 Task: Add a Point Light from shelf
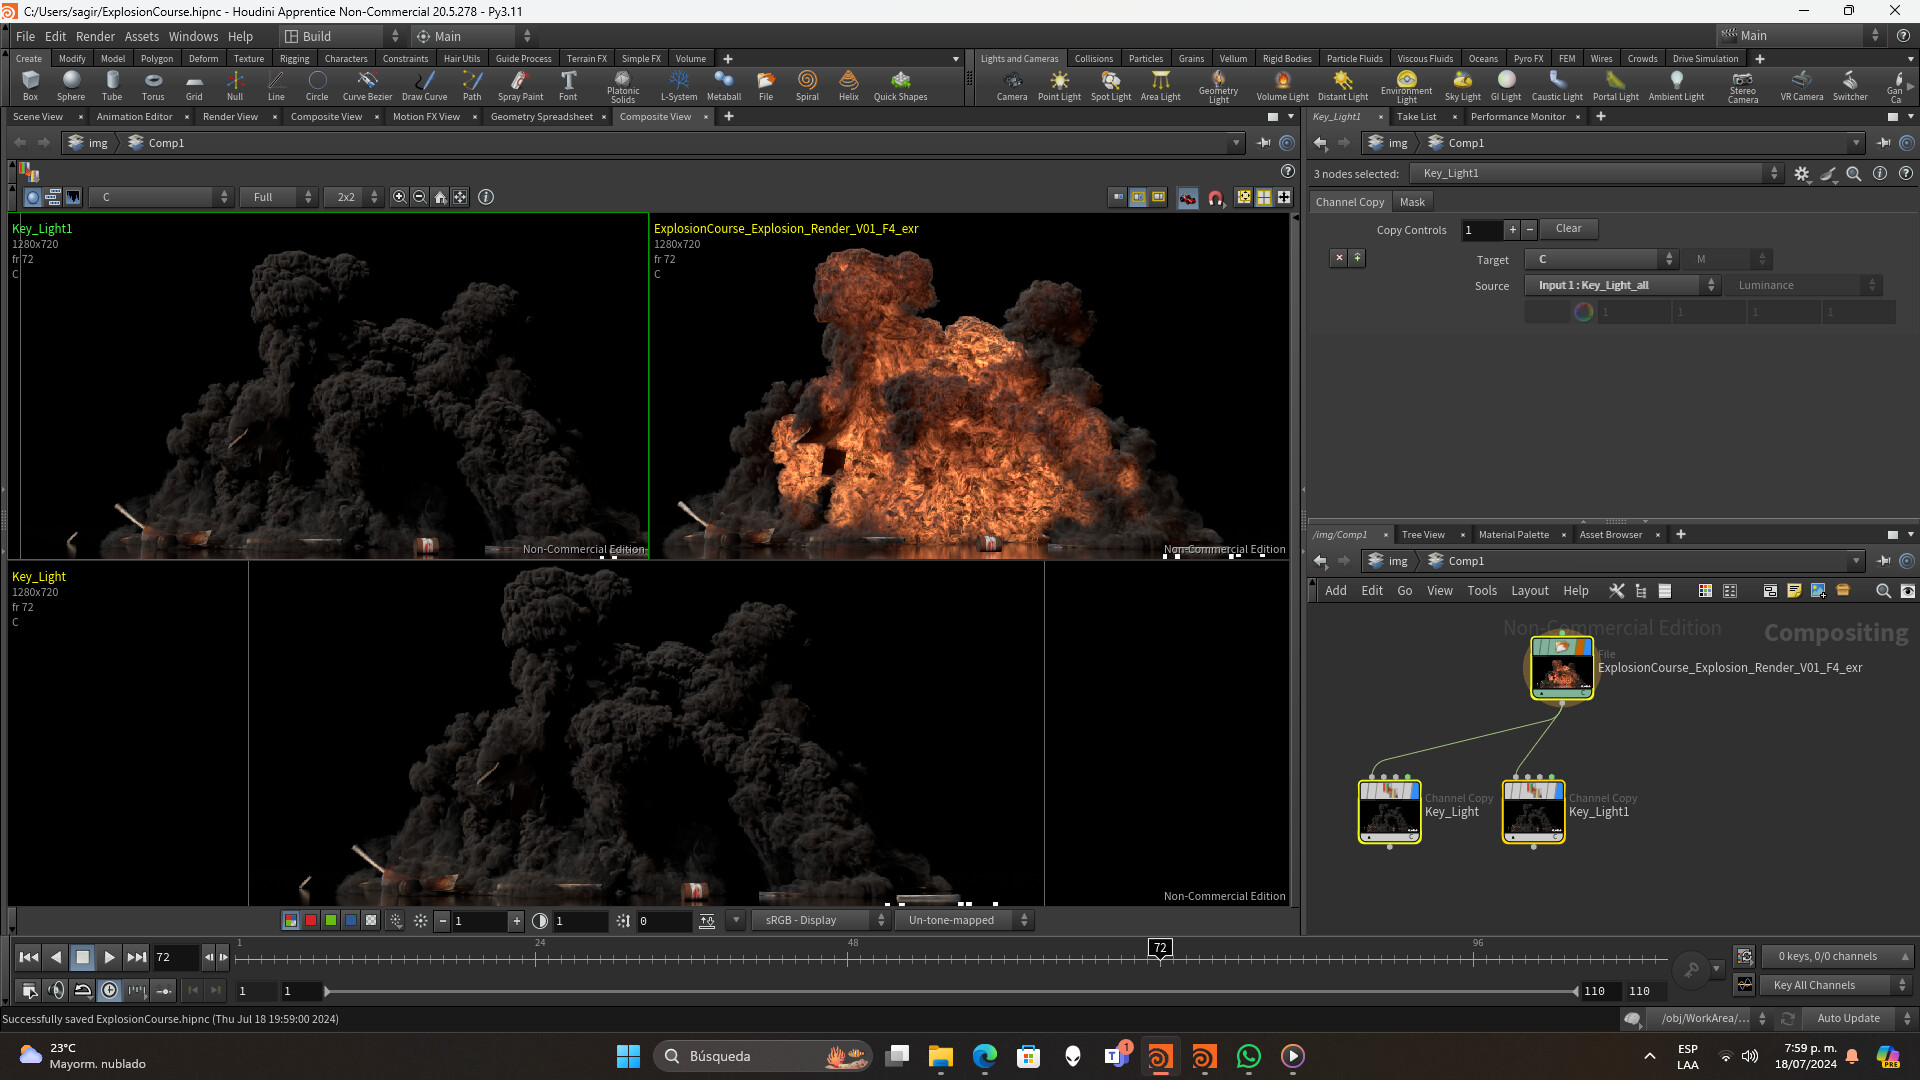click(x=1059, y=84)
